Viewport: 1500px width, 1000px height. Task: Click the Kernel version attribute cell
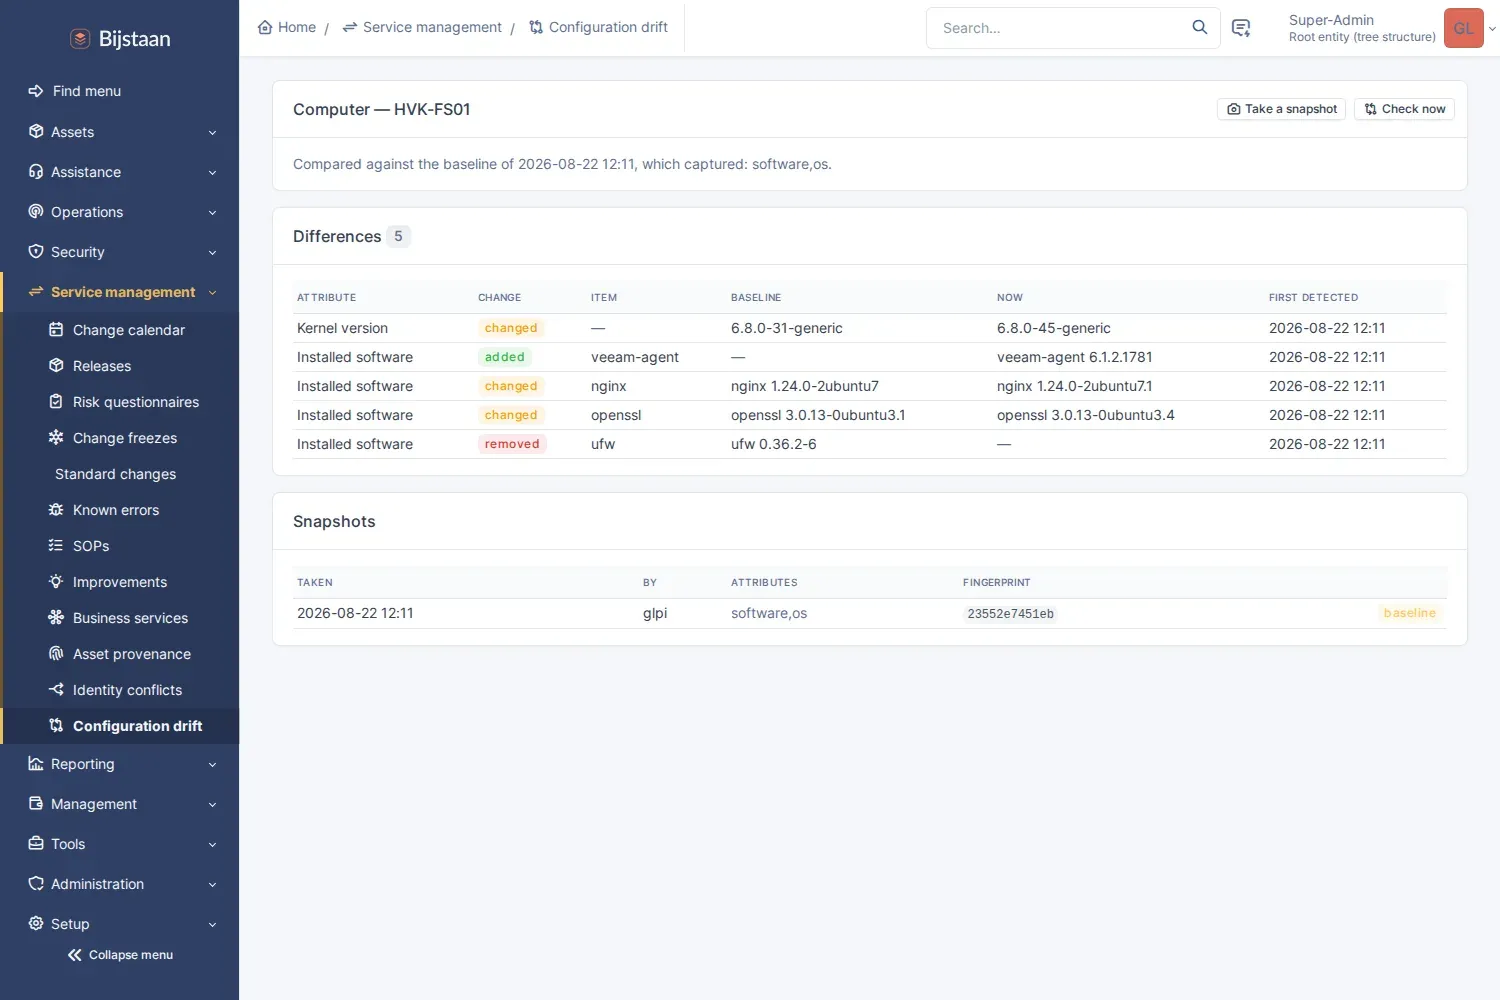tap(342, 328)
